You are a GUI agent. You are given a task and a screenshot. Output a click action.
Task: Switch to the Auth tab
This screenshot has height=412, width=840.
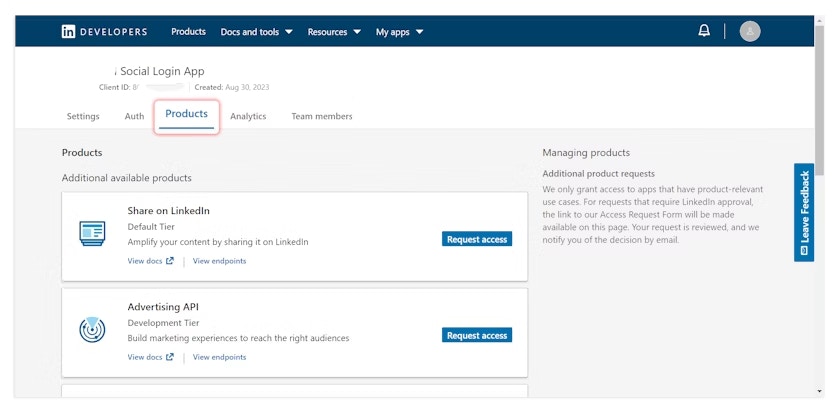click(134, 116)
